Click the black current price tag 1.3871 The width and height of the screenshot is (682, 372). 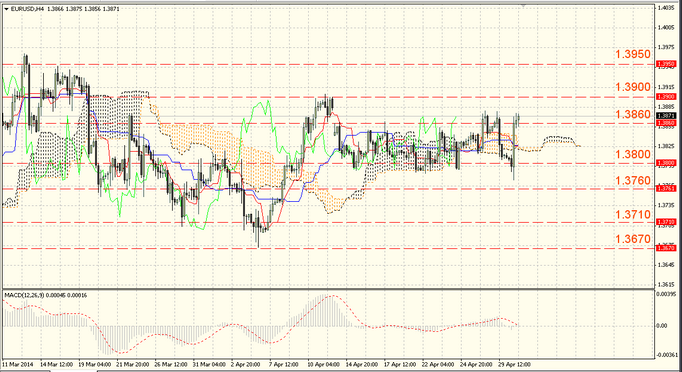pos(666,116)
